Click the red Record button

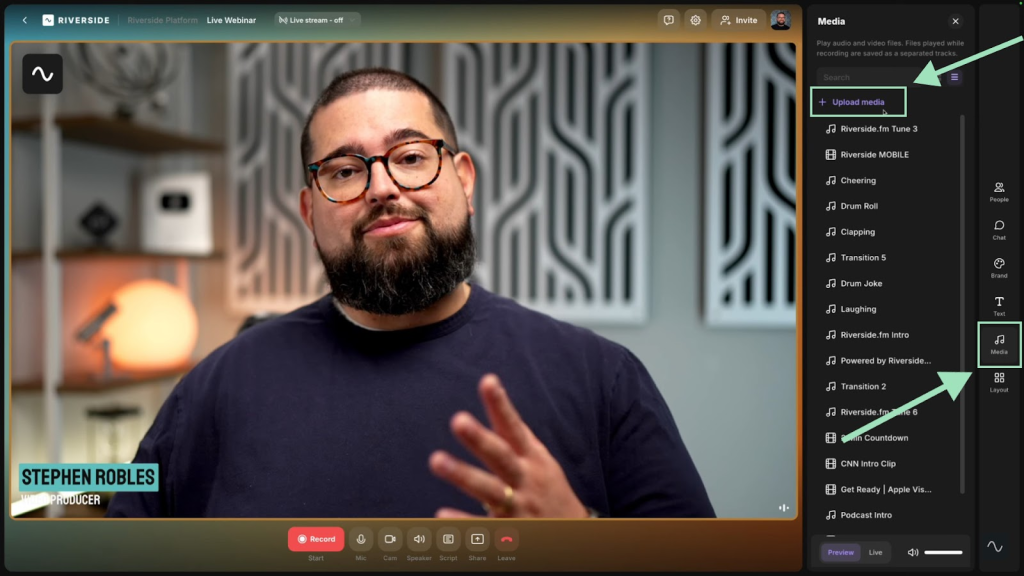click(316, 539)
